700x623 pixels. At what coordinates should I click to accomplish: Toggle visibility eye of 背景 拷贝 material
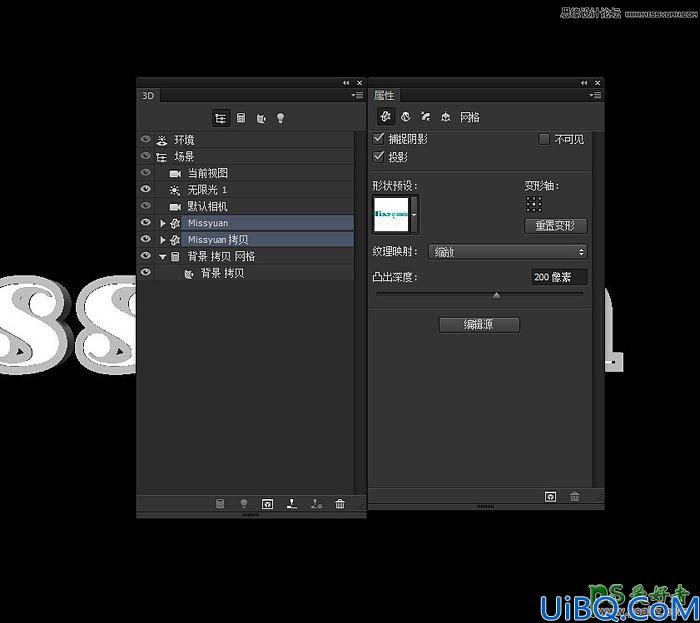pos(146,272)
